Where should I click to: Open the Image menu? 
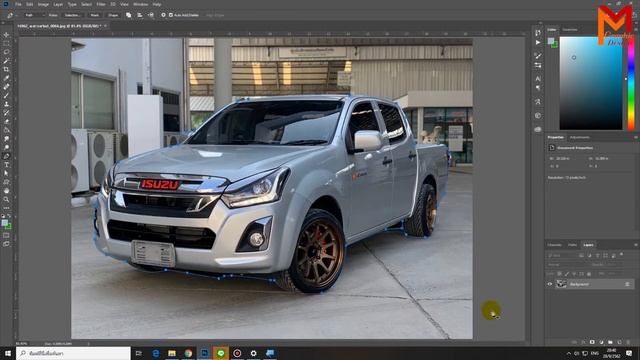pos(43,4)
